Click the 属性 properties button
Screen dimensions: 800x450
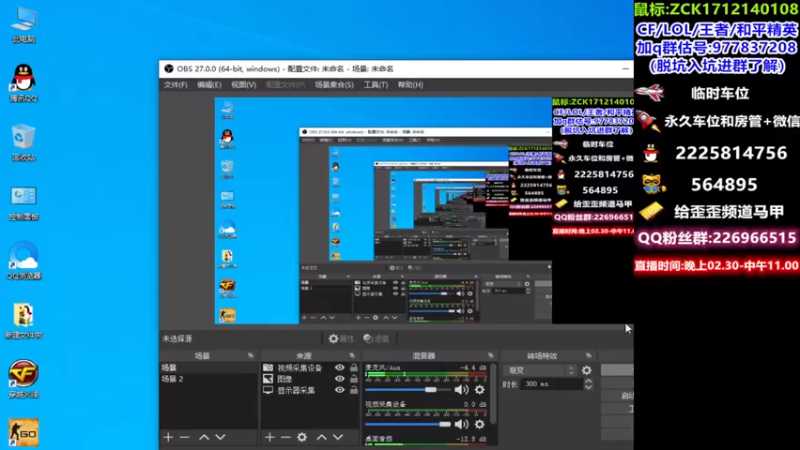pyautogui.click(x=341, y=339)
